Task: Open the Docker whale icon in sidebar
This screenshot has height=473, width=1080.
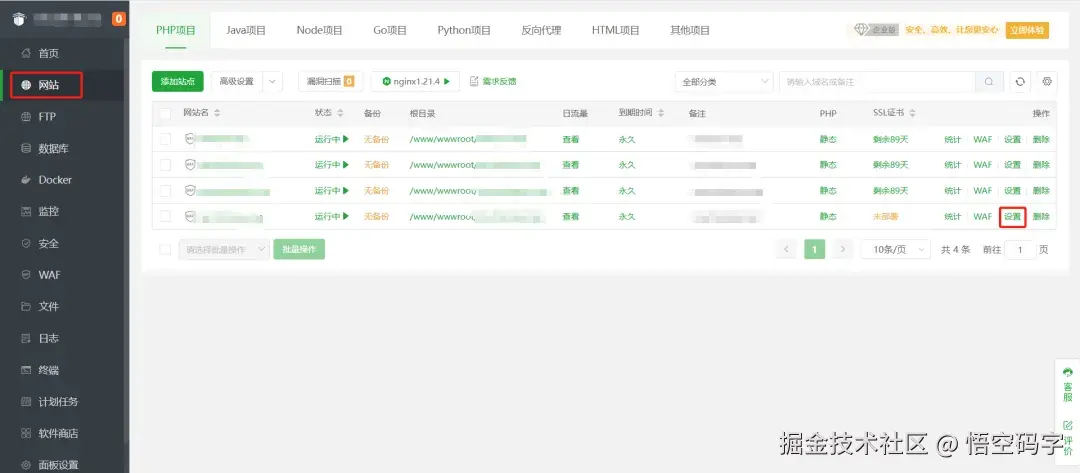Action: 26,180
